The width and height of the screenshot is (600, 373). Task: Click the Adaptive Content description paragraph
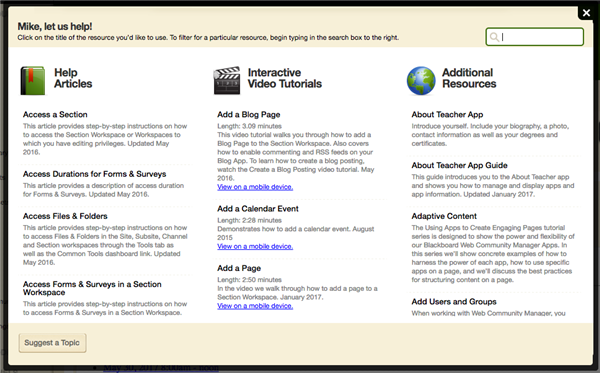tap(493, 254)
